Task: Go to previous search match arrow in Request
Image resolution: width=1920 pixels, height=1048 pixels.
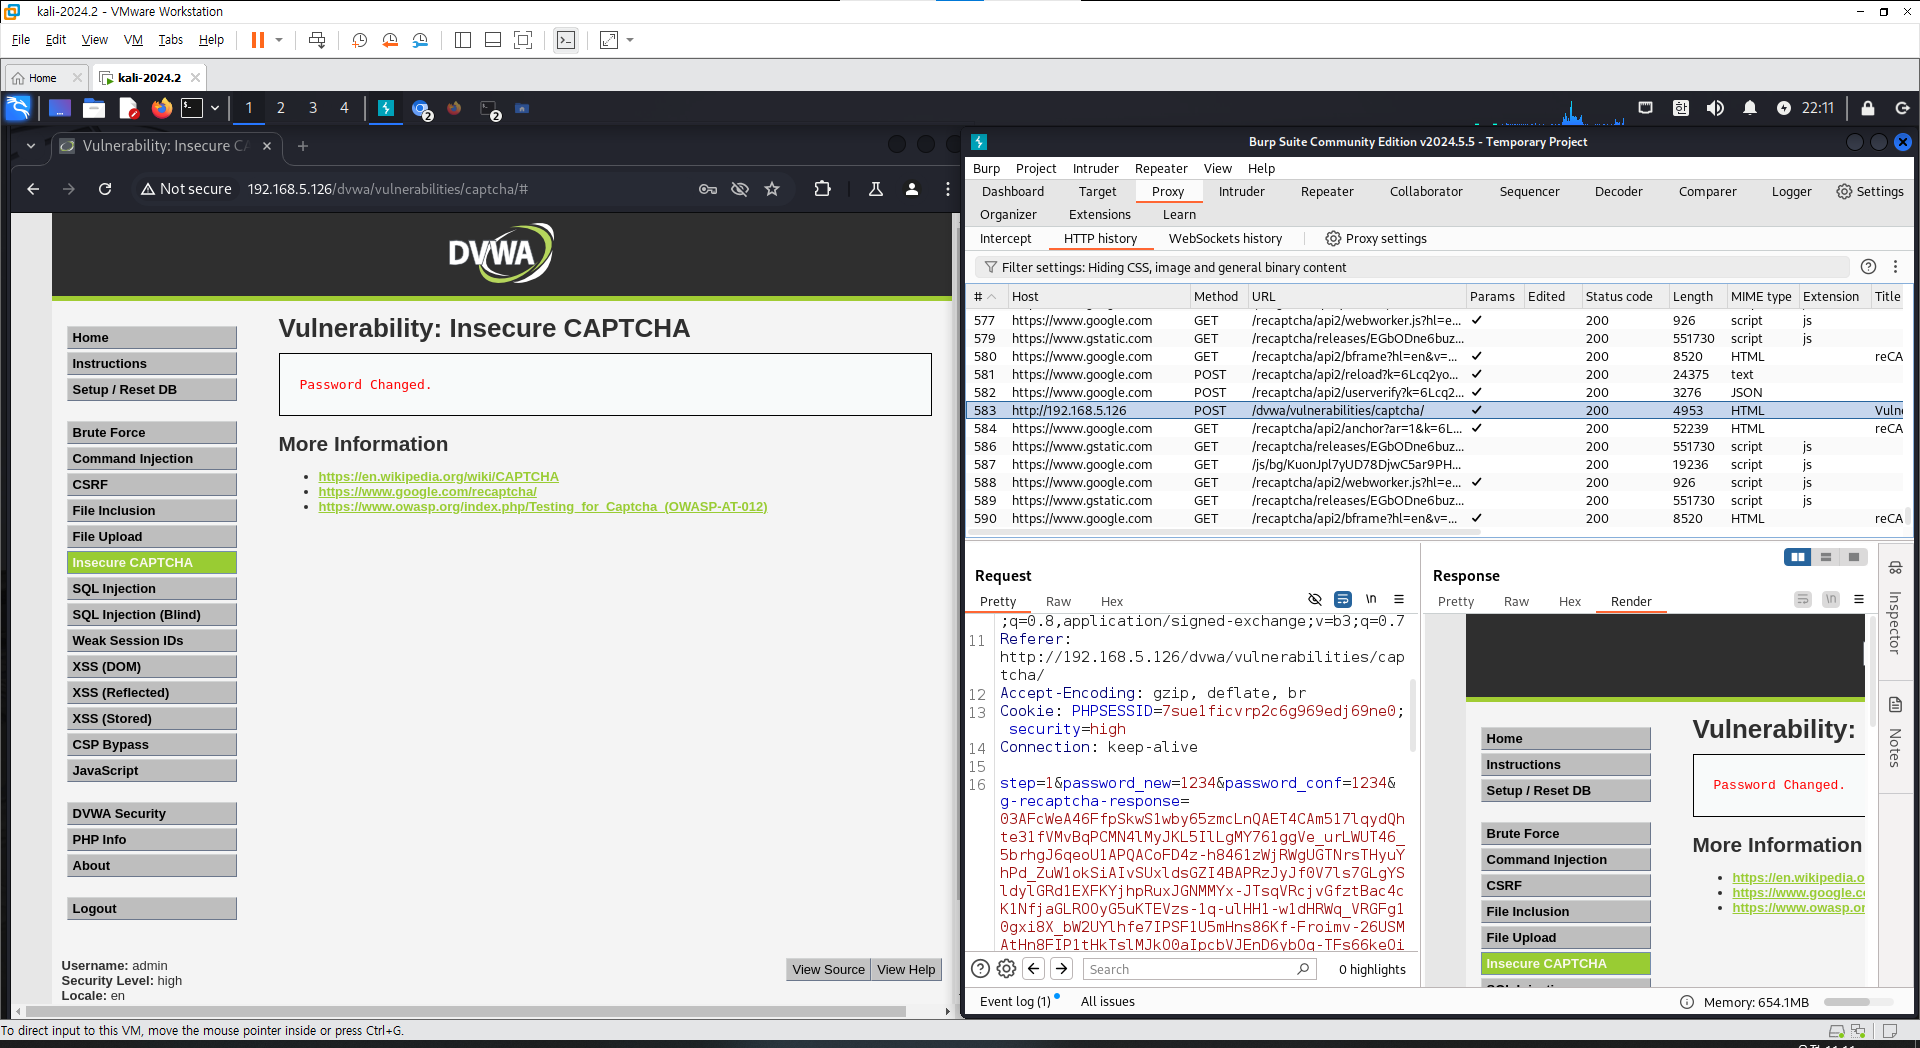Action: point(1034,969)
